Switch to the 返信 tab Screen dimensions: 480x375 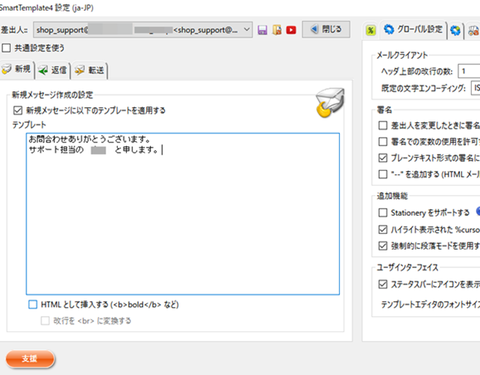coord(53,70)
